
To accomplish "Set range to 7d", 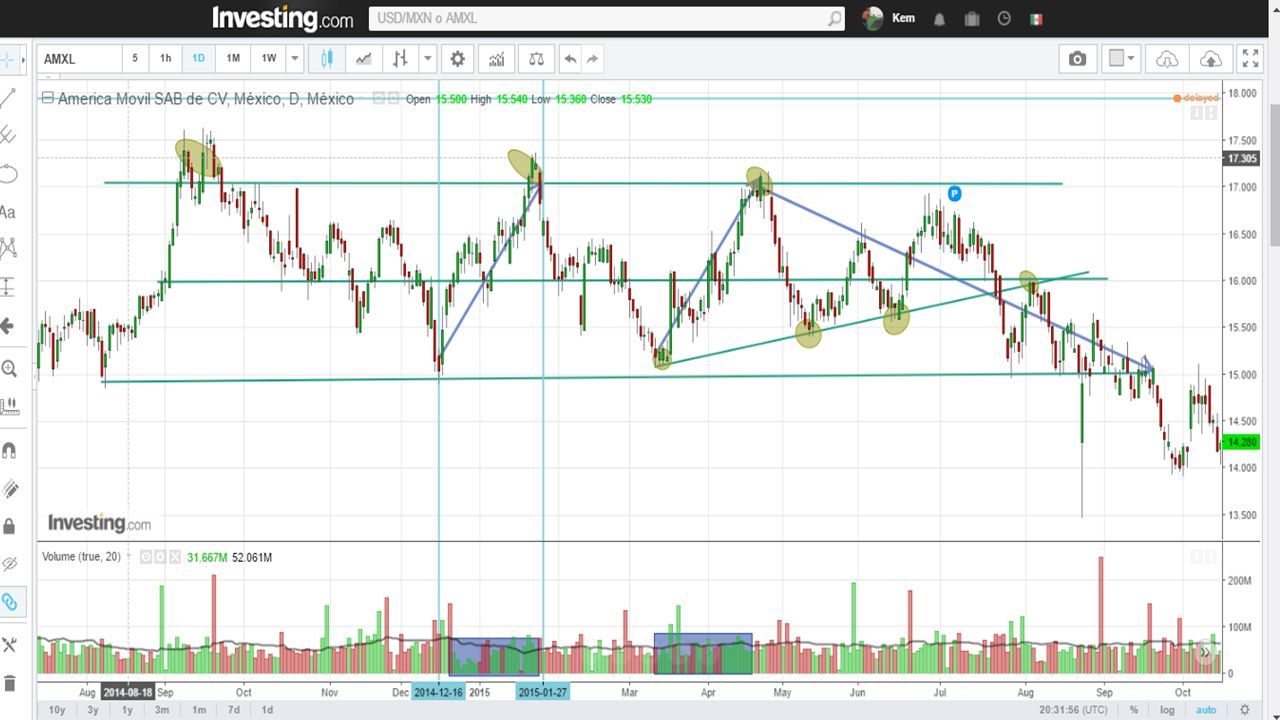I will coord(233,710).
